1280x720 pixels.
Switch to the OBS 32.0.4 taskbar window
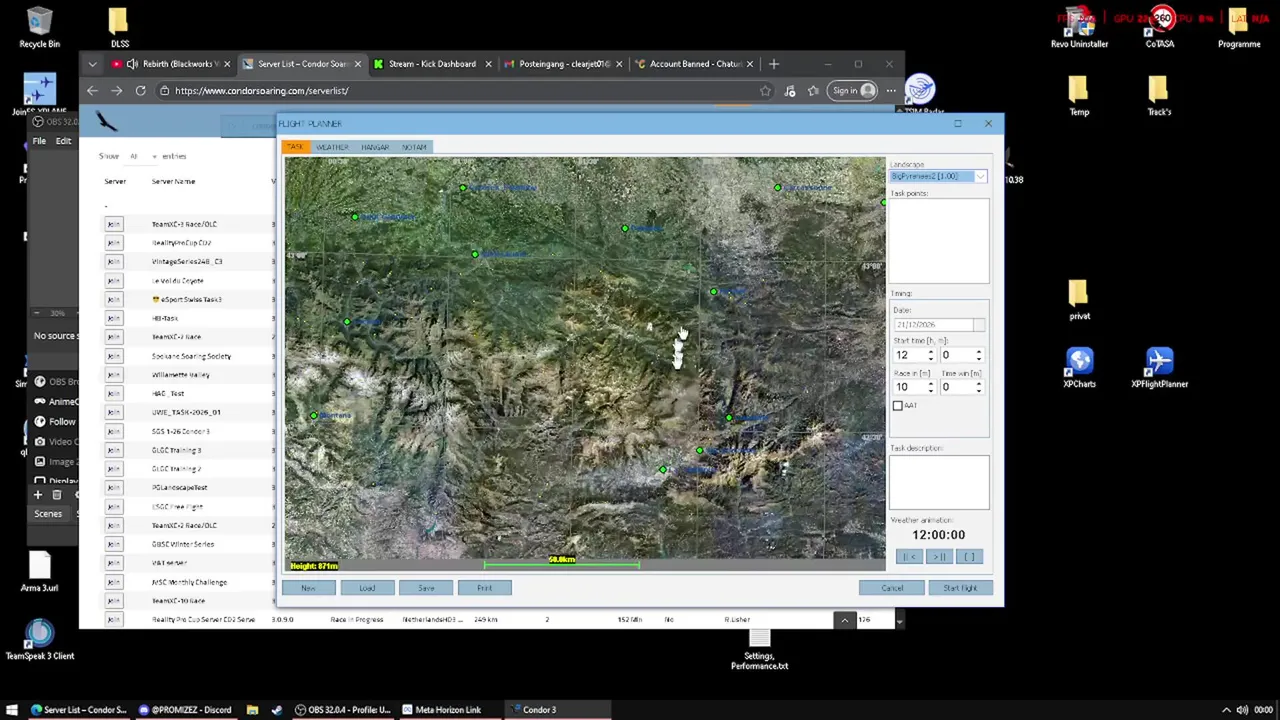343,710
